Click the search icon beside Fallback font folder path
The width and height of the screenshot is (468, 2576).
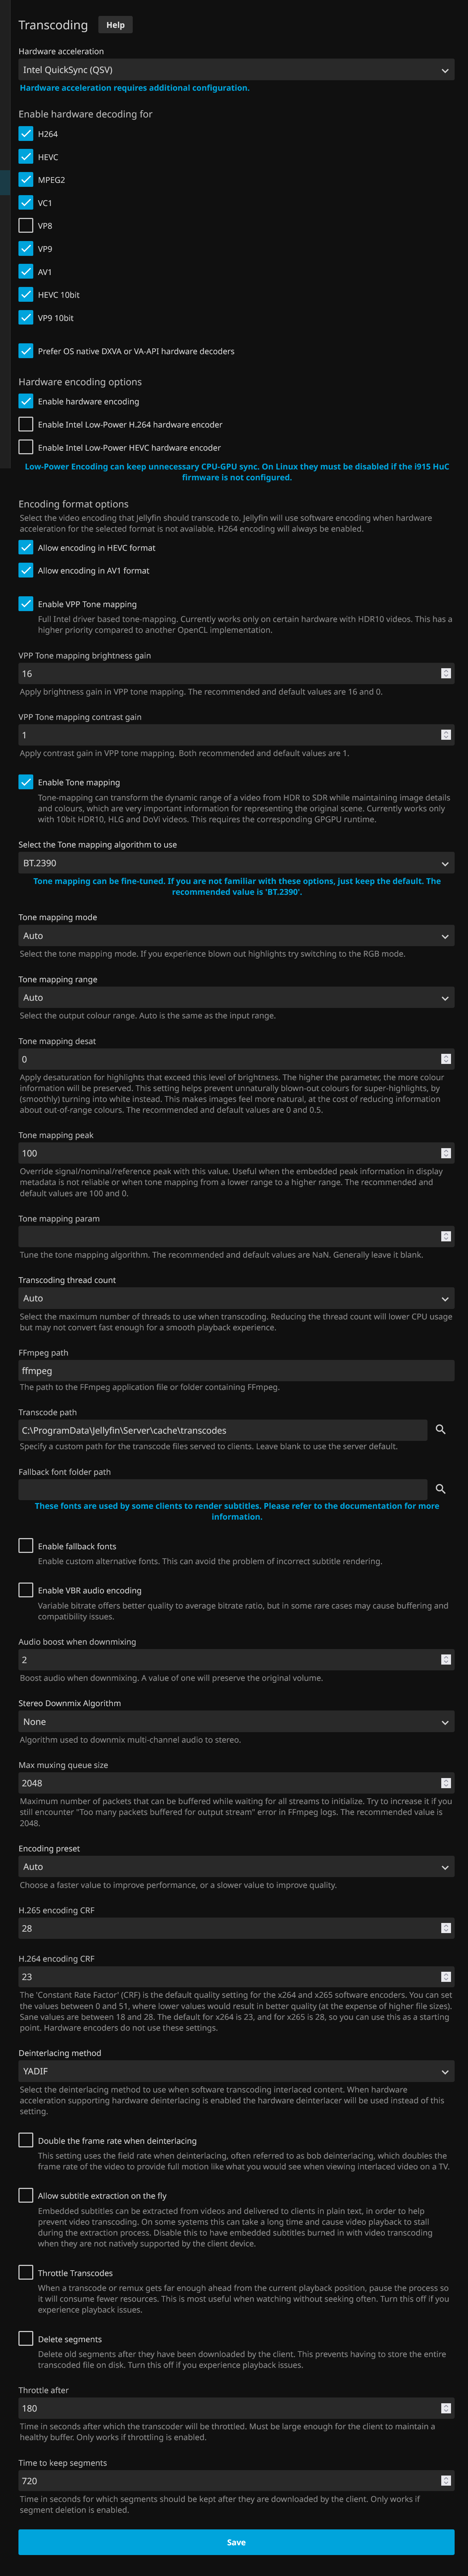pyautogui.click(x=440, y=1489)
